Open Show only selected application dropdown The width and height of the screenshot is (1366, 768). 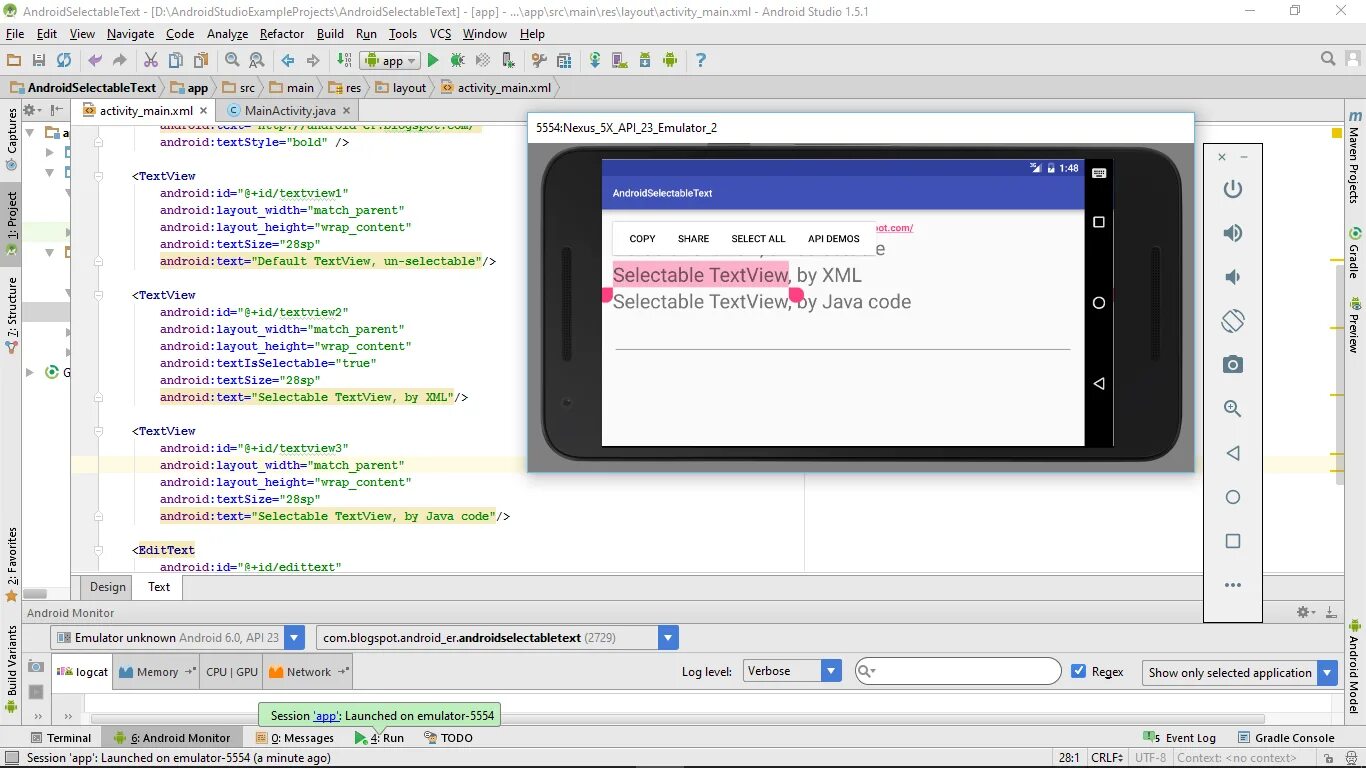pos(1240,673)
